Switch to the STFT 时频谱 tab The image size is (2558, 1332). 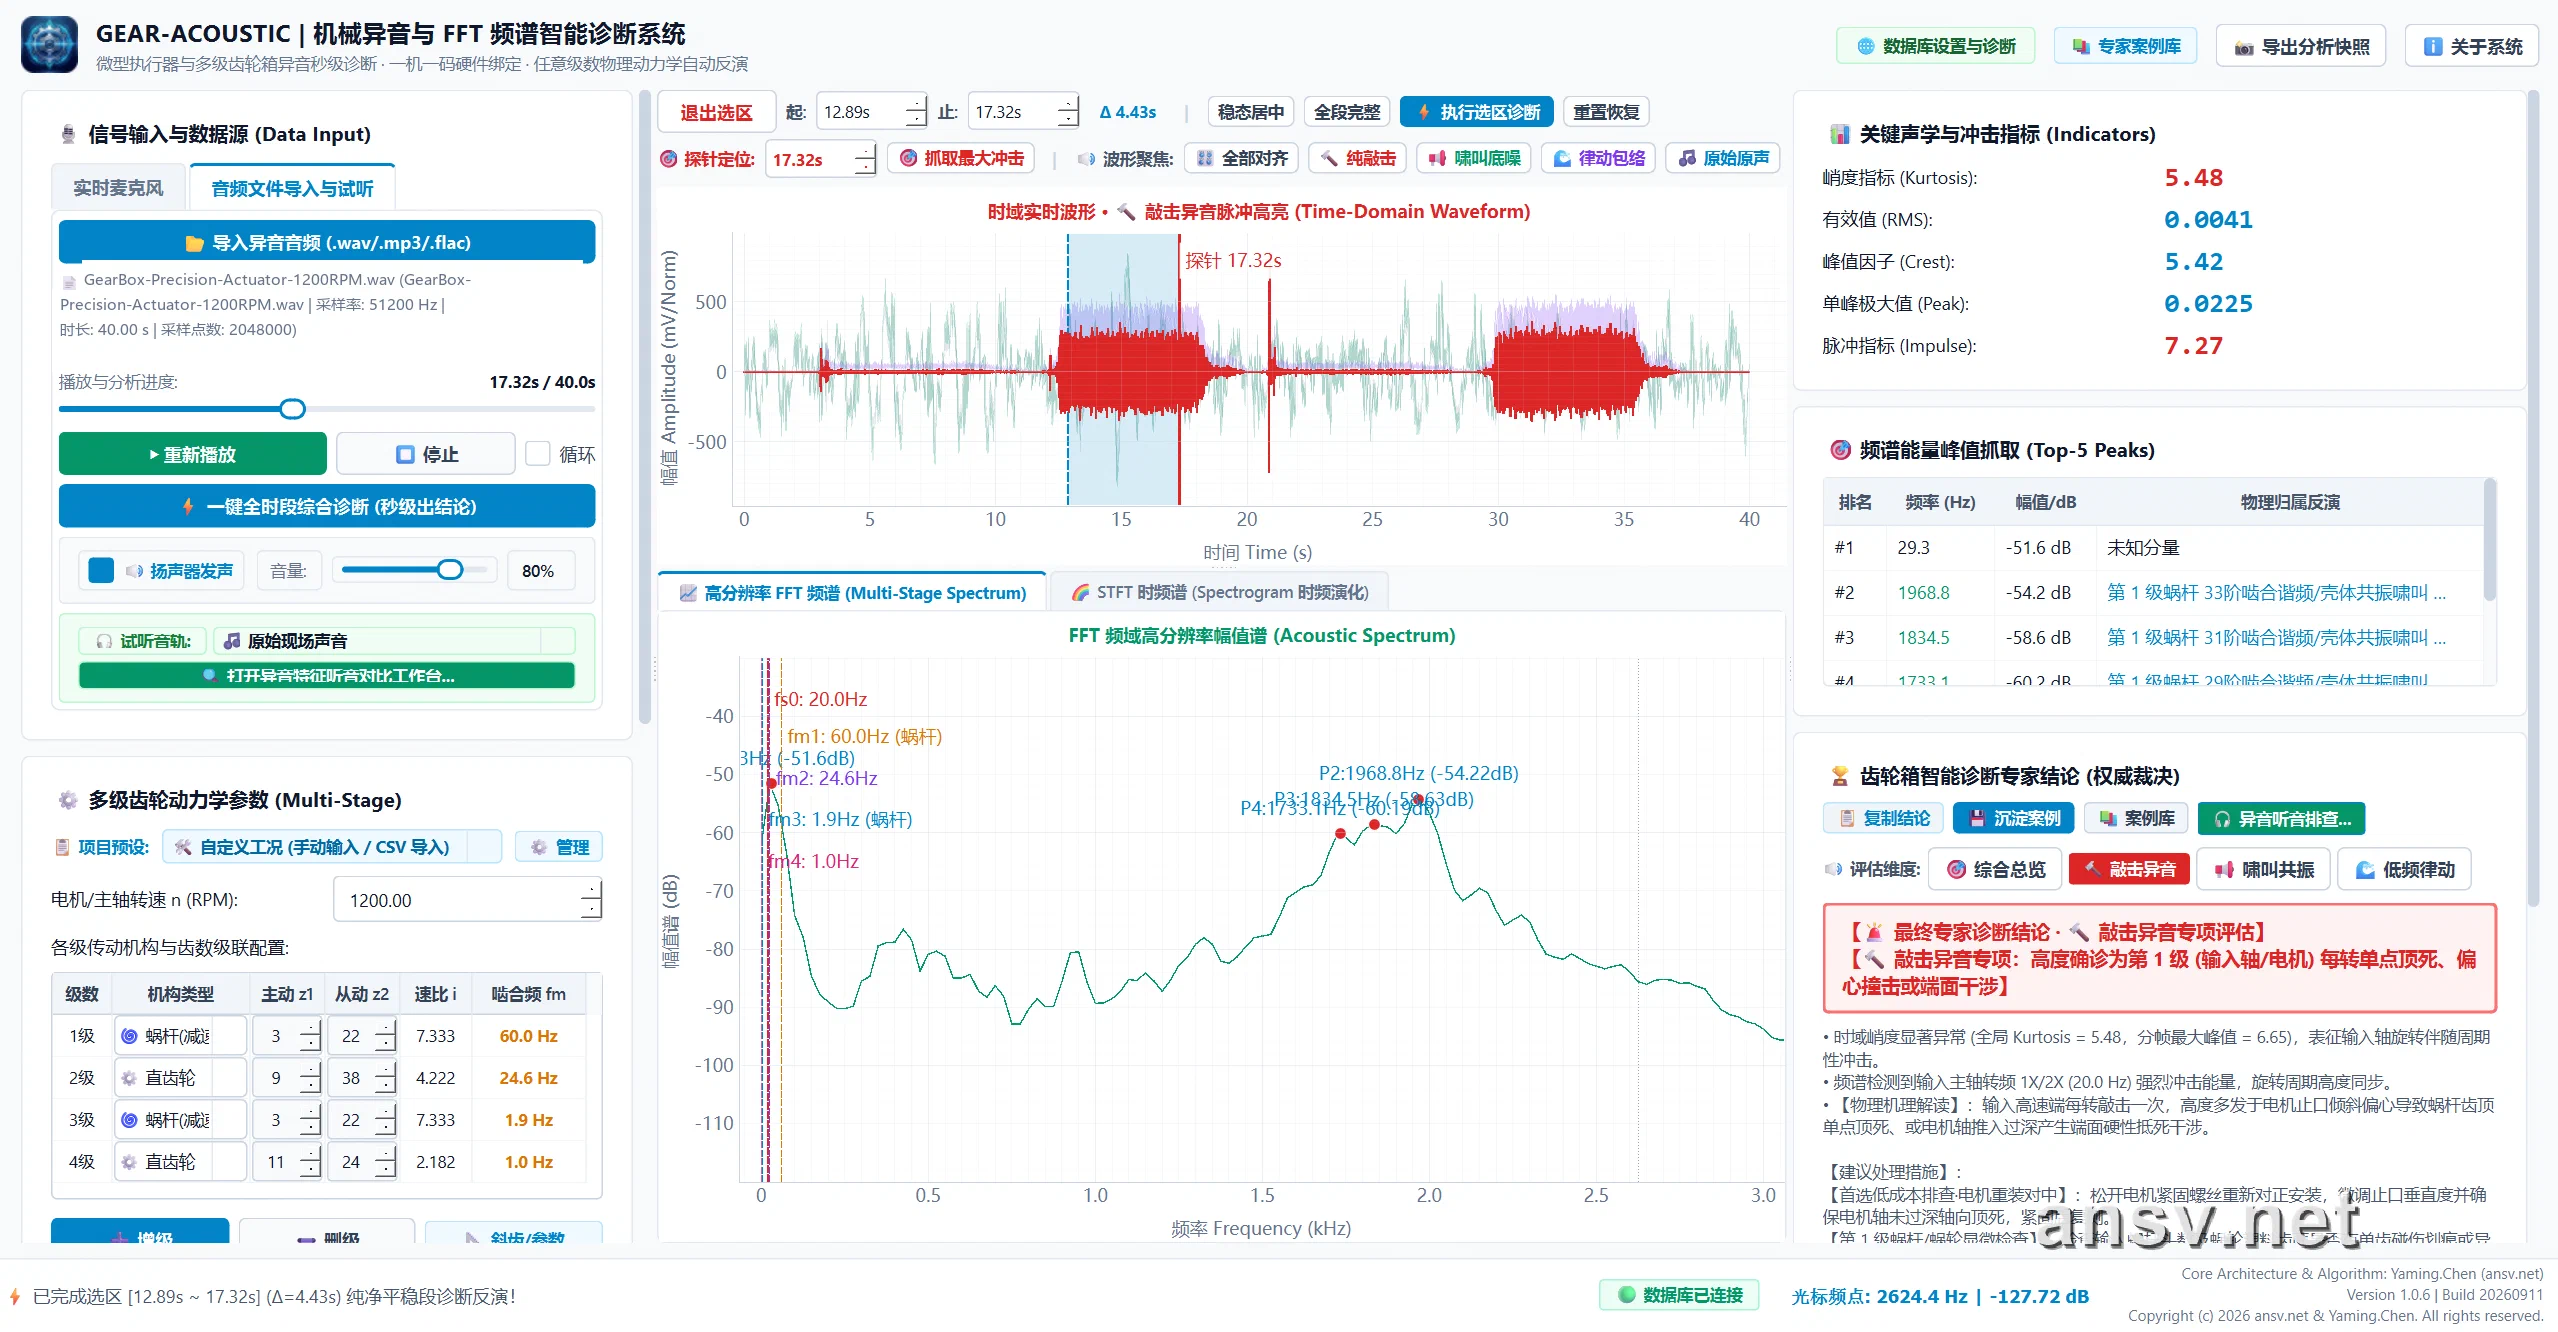point(1219,593)
